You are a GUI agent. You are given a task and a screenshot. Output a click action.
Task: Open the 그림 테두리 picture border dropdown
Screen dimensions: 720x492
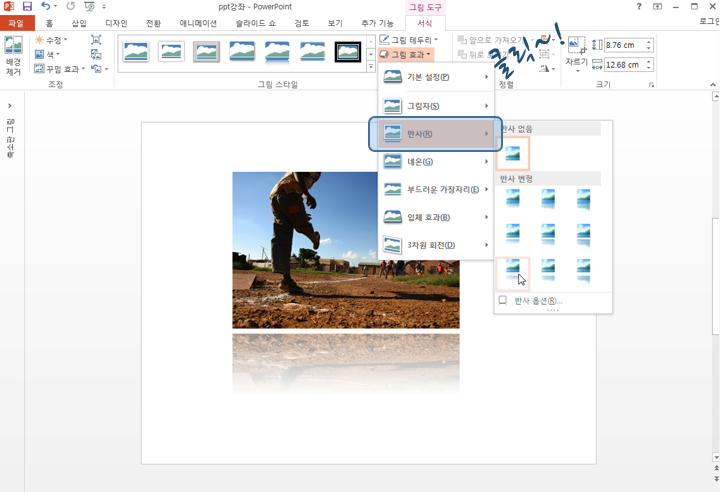click(x=409, y=40)
